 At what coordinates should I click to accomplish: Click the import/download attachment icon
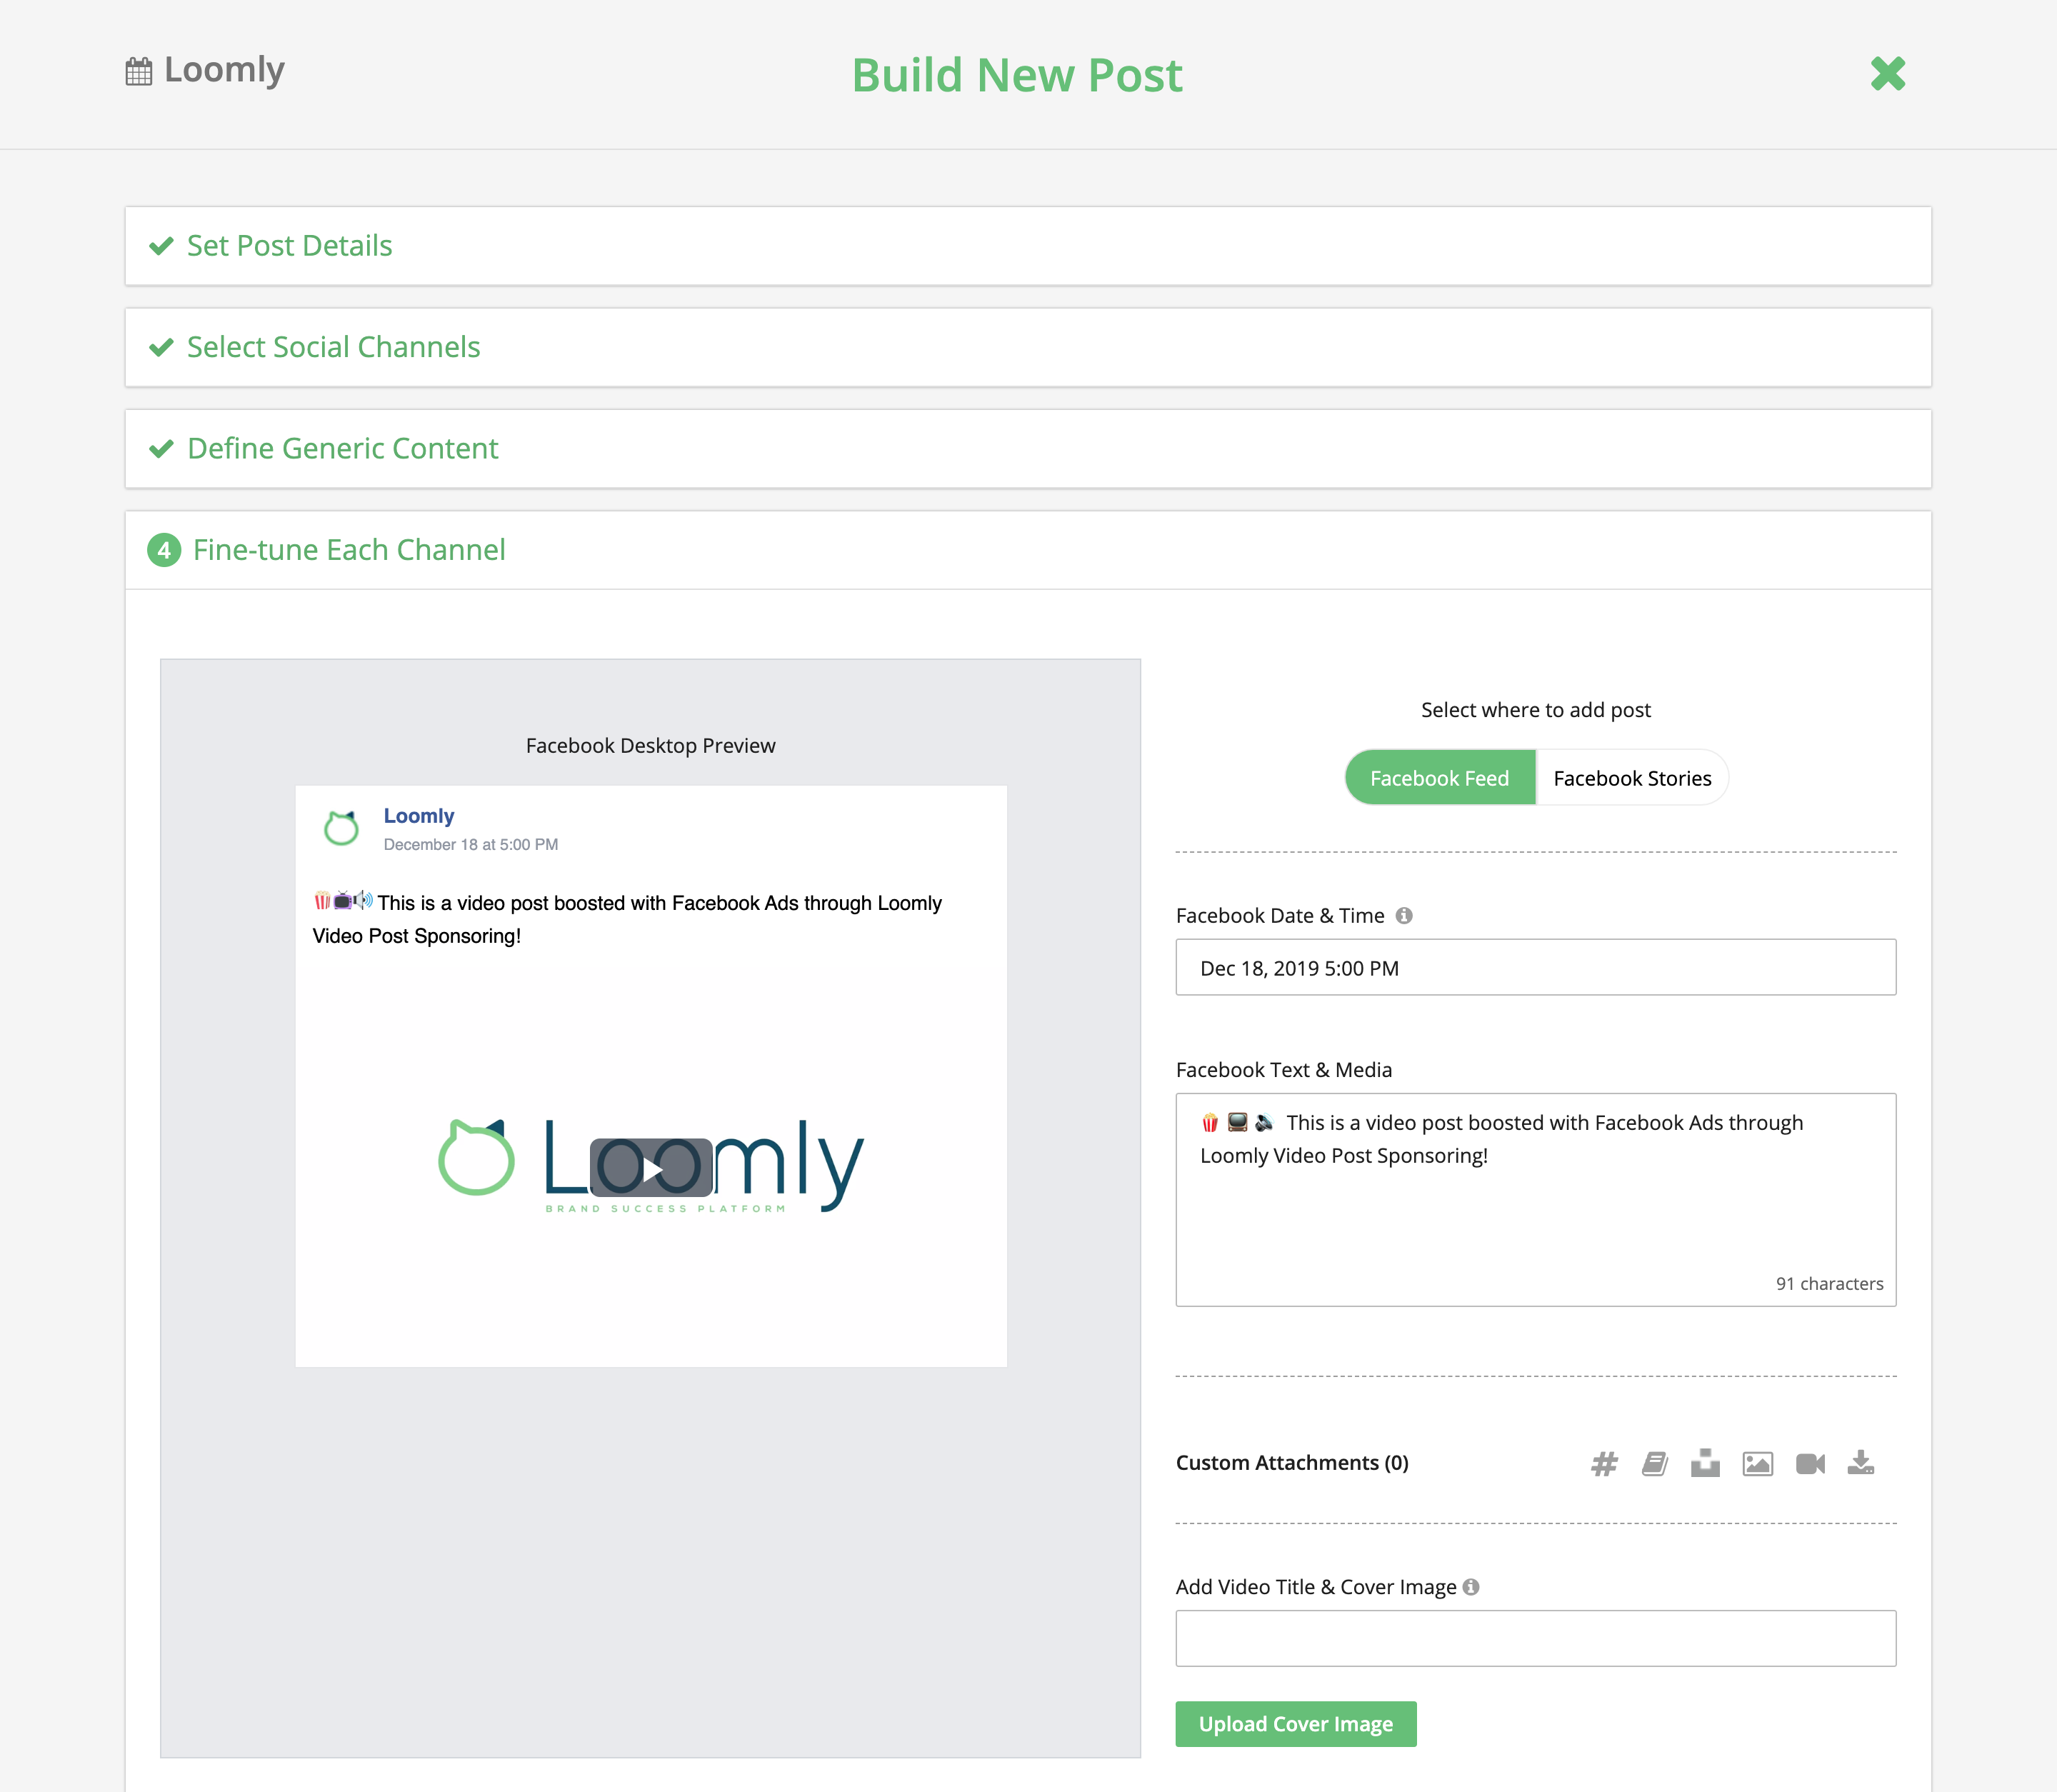tap(1863, 1464)
